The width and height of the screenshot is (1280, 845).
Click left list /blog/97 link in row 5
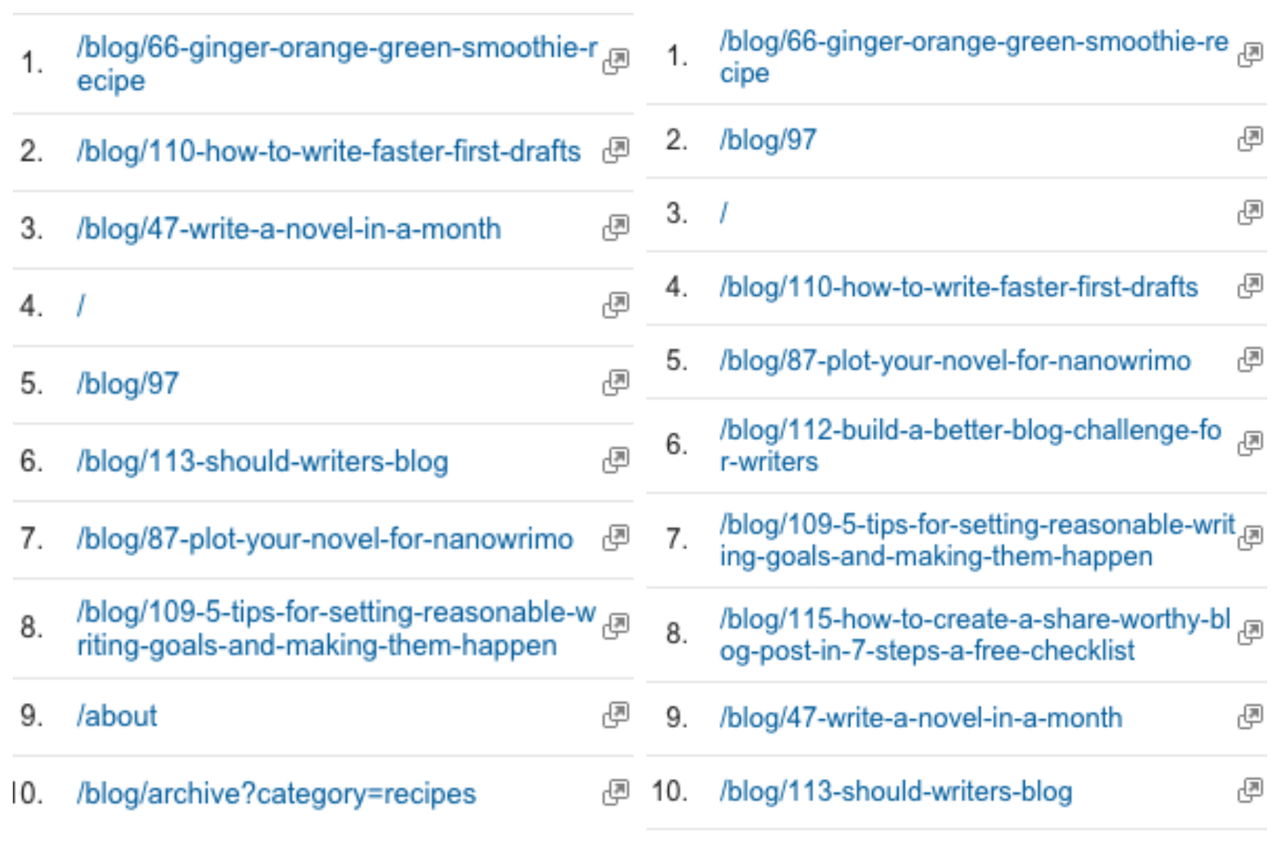127,384
